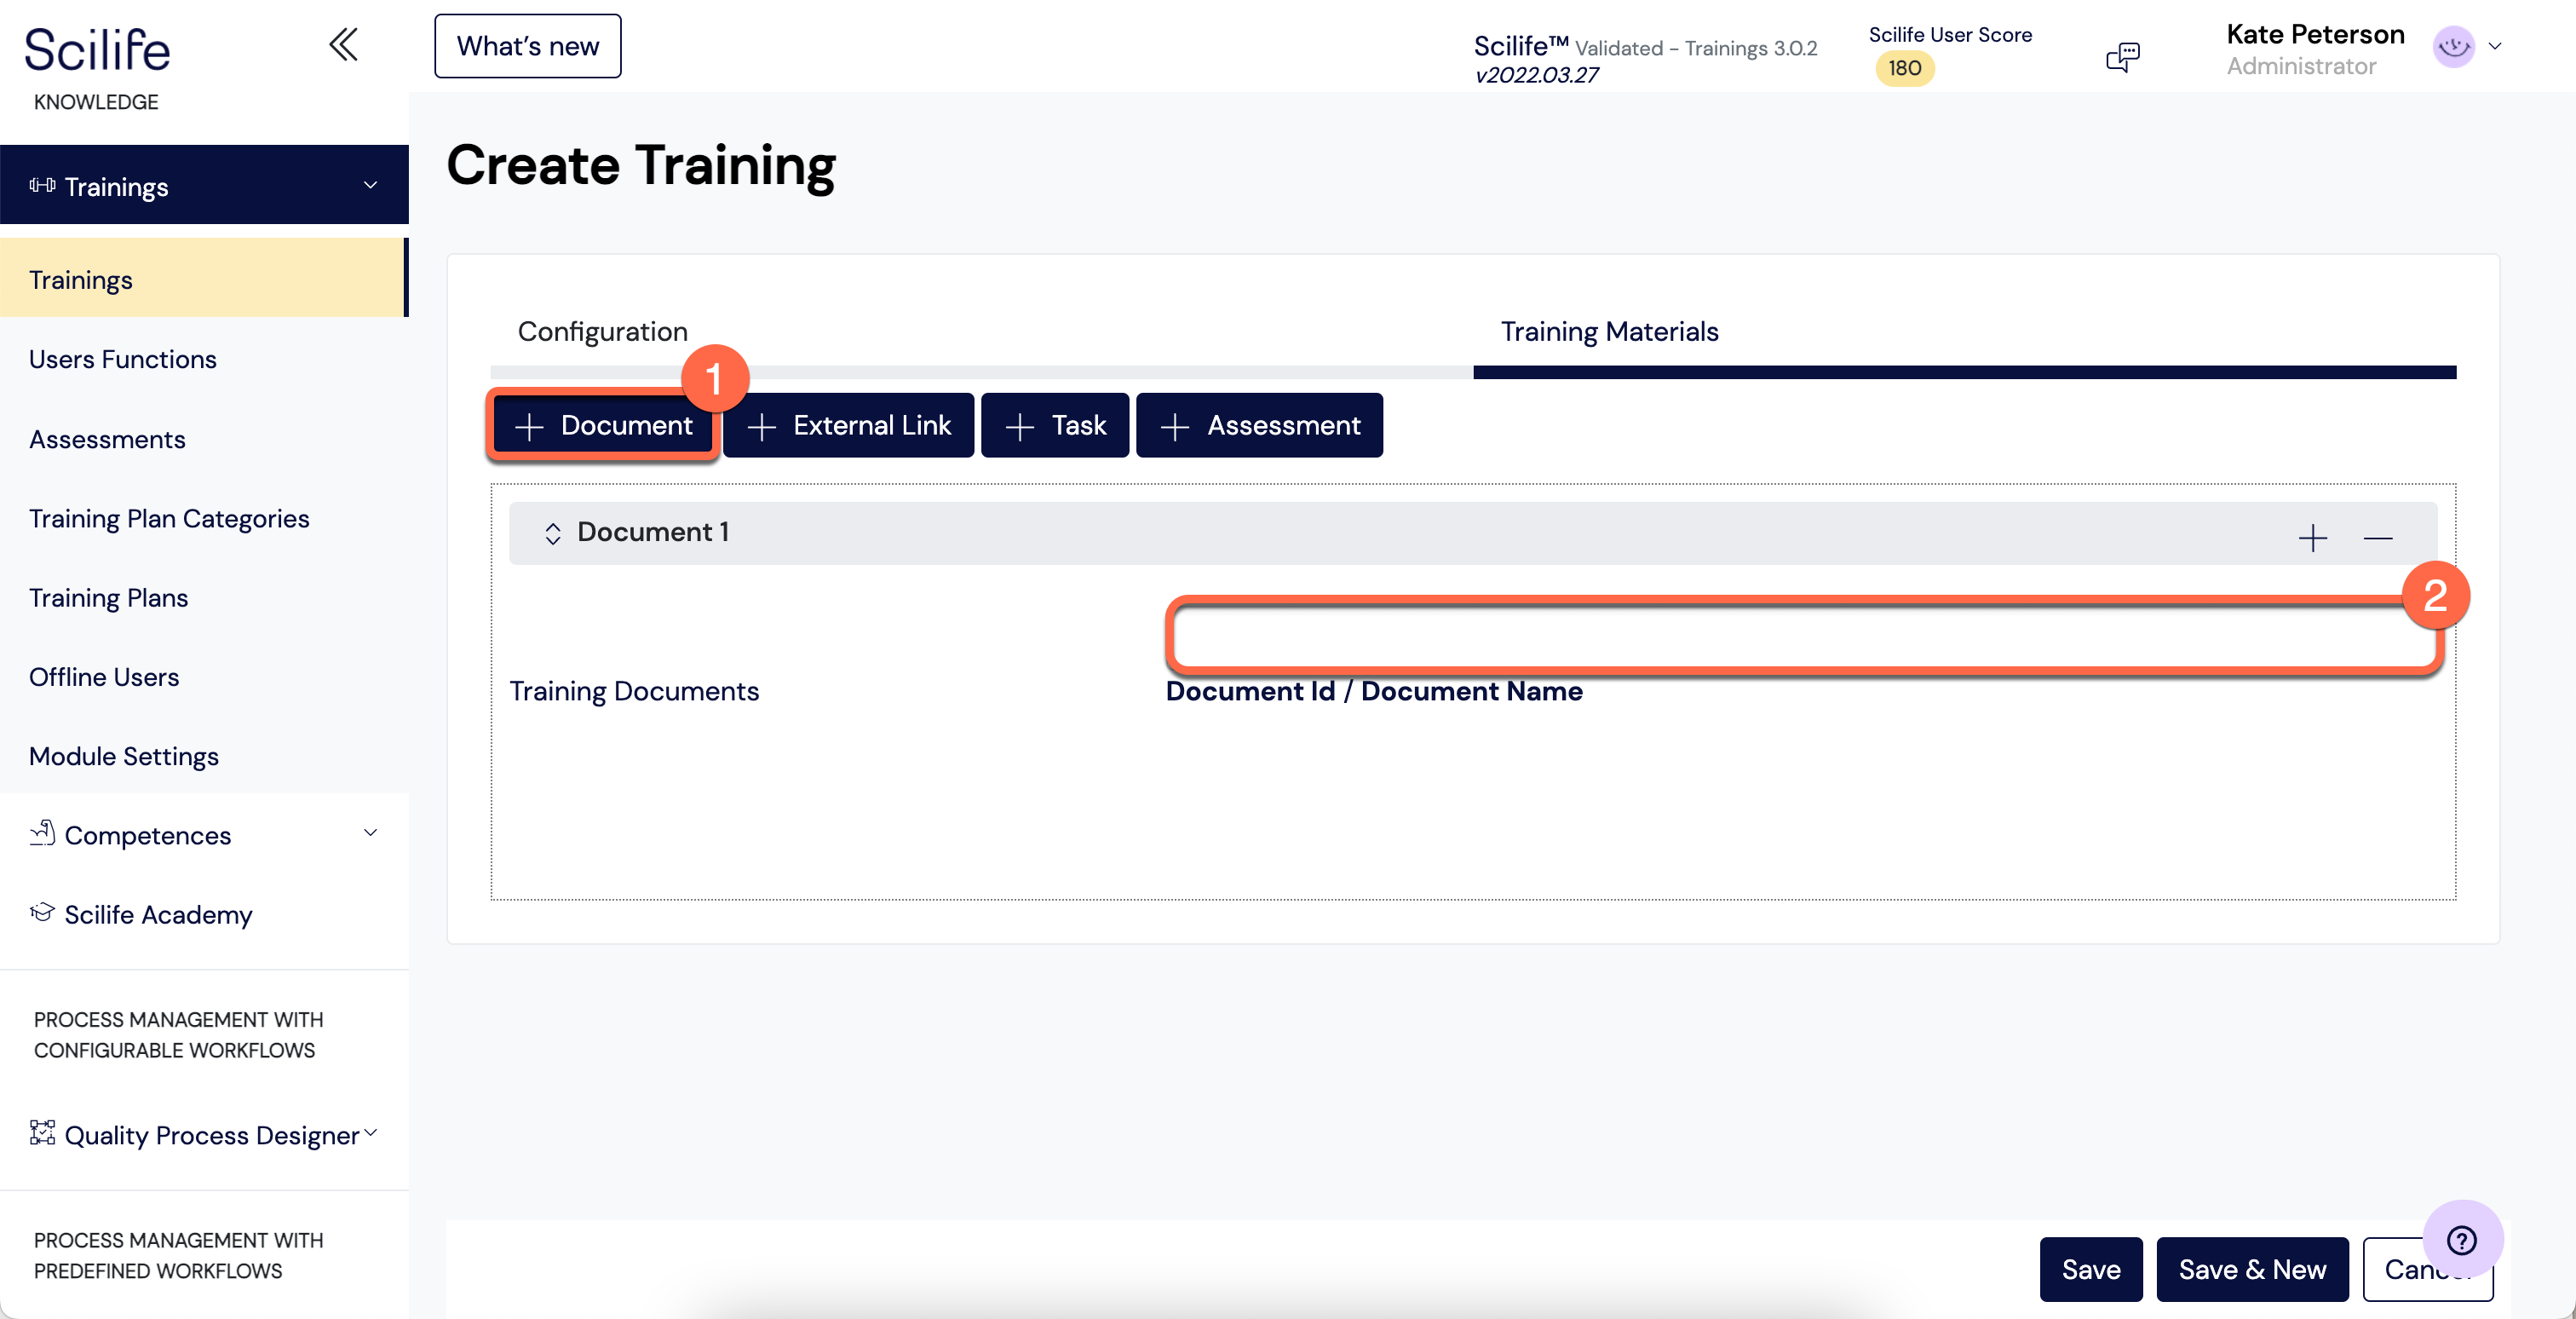Image resolution: width=2576 pixels, height=1319 pixels.
Task: Open Assessments in sidebar
Action: tap(107, 439)
